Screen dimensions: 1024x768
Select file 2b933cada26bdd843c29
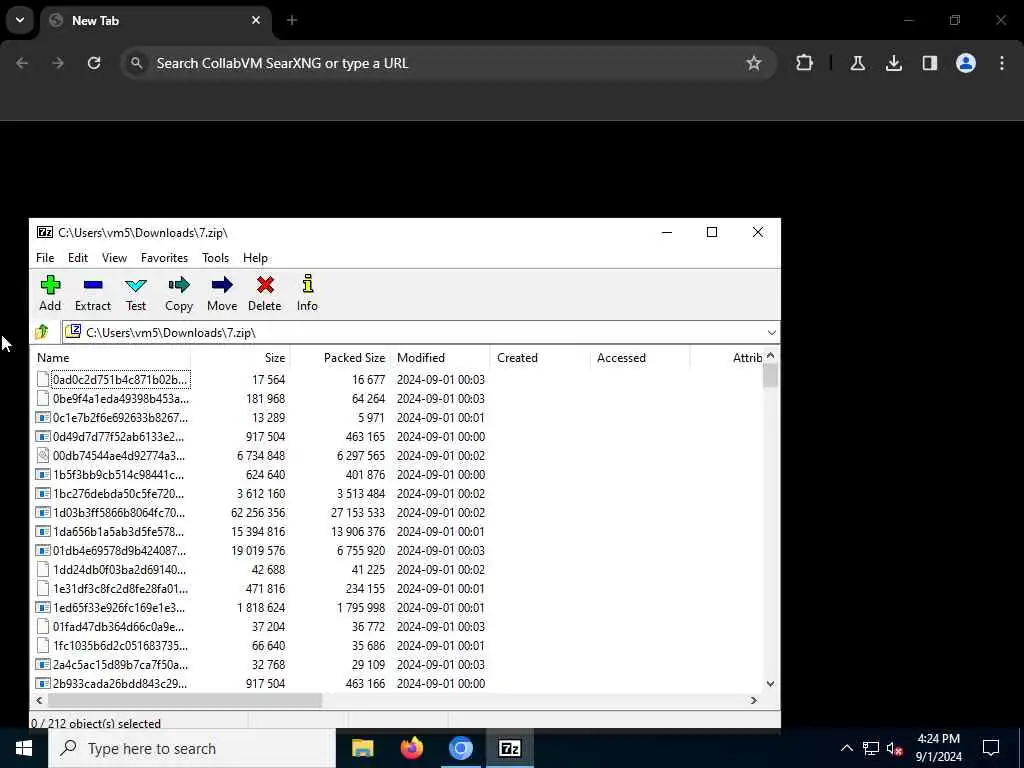point(120,683)
